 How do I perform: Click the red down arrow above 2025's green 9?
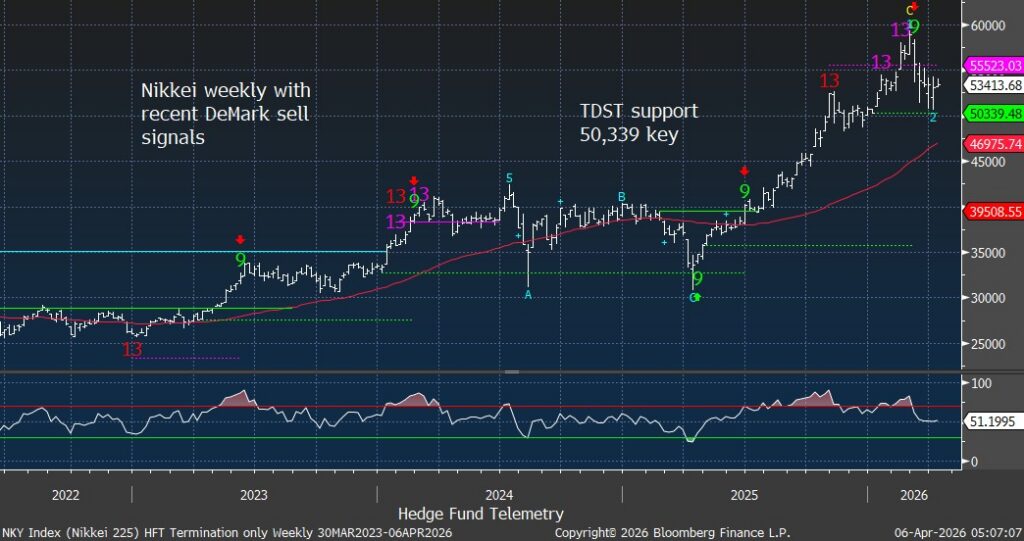click(x=744, y=172)
